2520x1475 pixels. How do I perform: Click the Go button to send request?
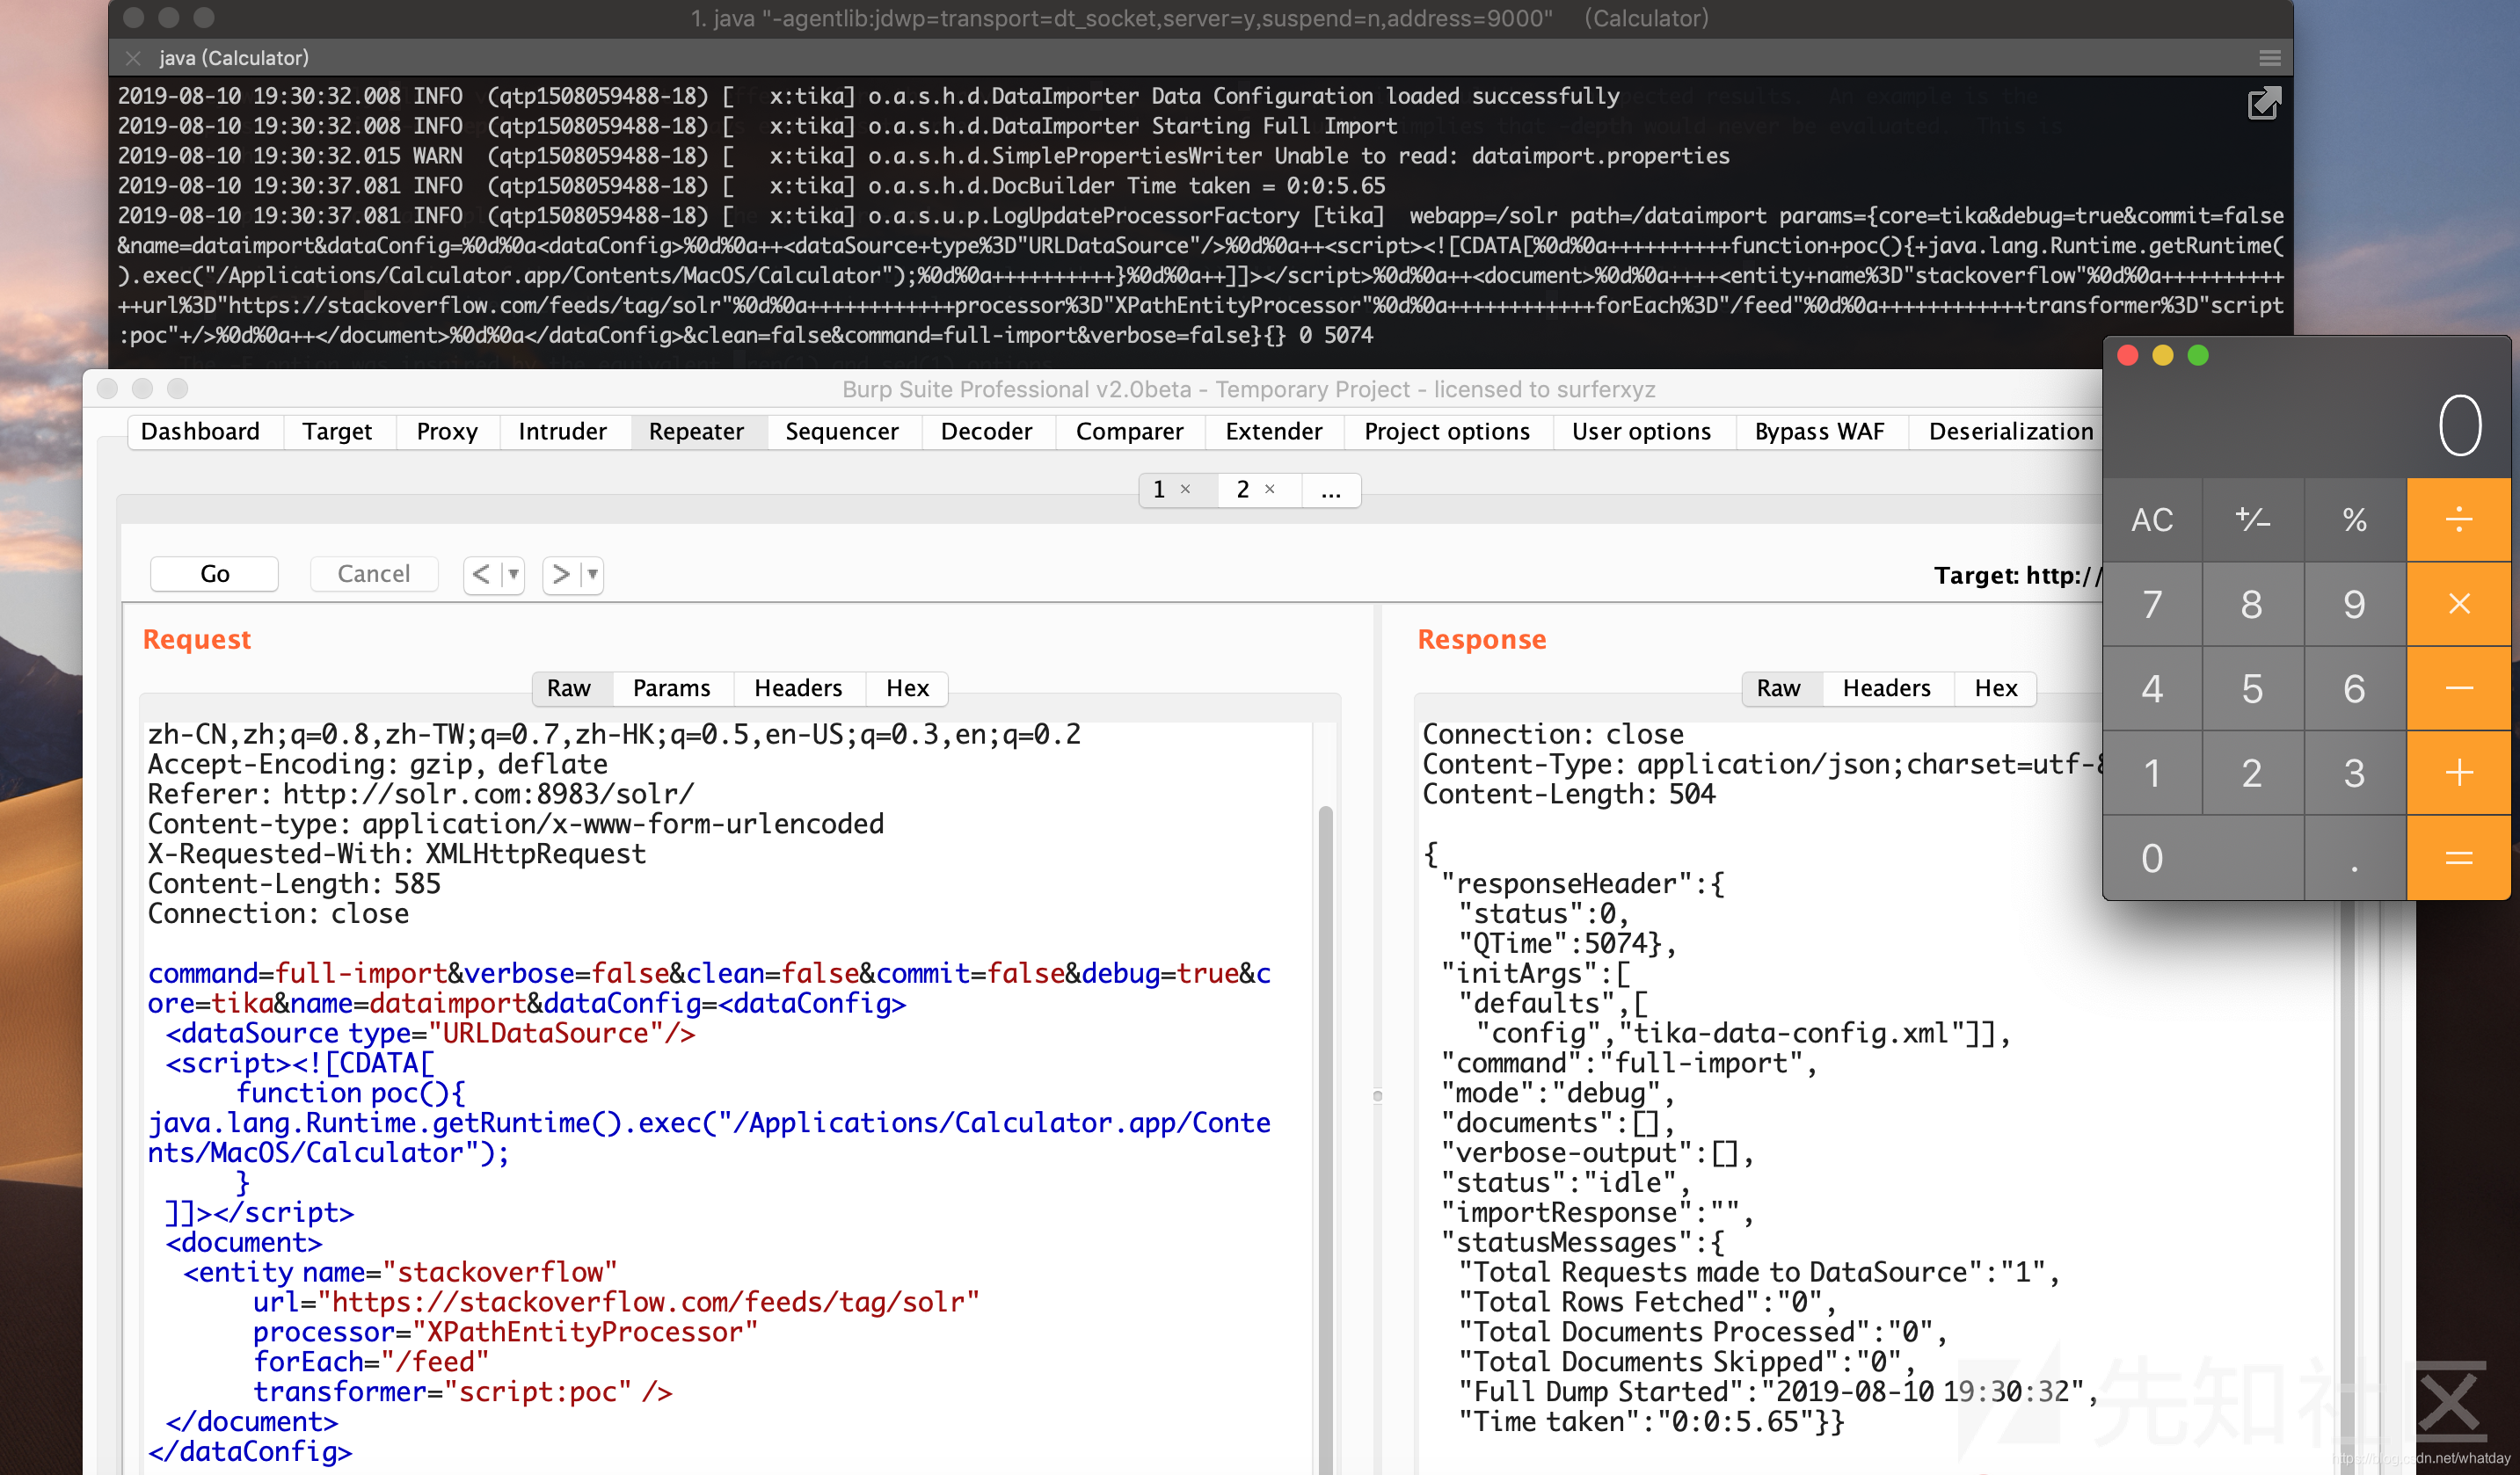point(214,574)
